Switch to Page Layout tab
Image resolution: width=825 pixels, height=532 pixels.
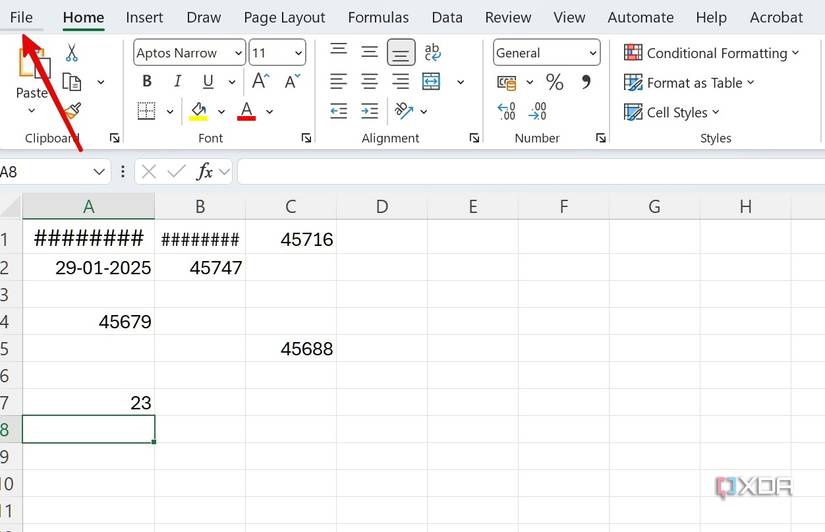pyautogui.click(x=284, y=18)
